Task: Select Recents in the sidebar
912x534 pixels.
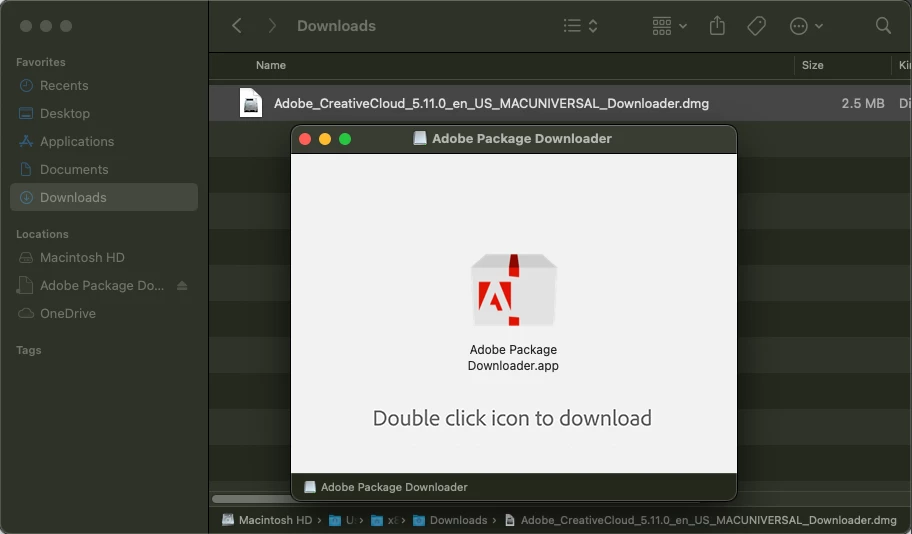Action: coord(104,86)
